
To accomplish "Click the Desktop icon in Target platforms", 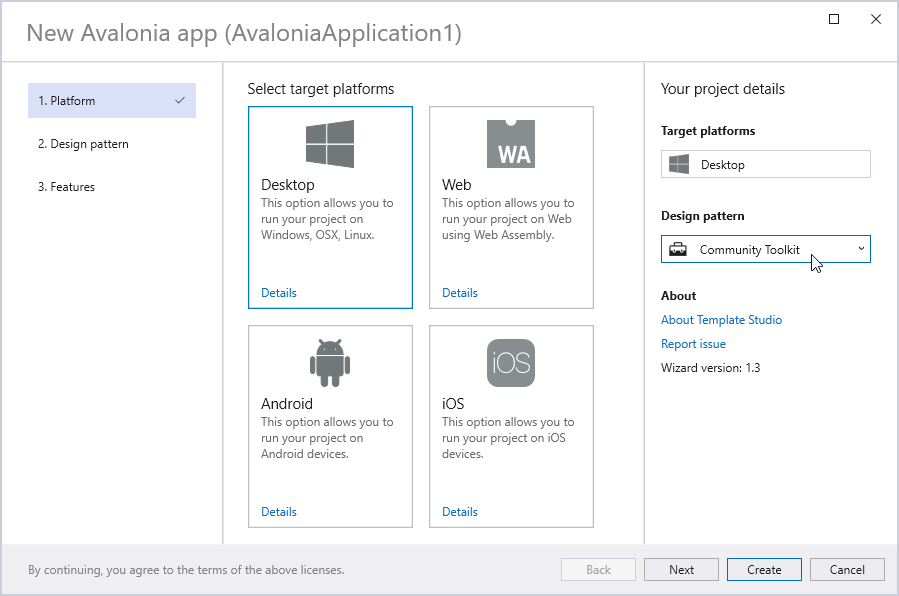I will 679,164.
